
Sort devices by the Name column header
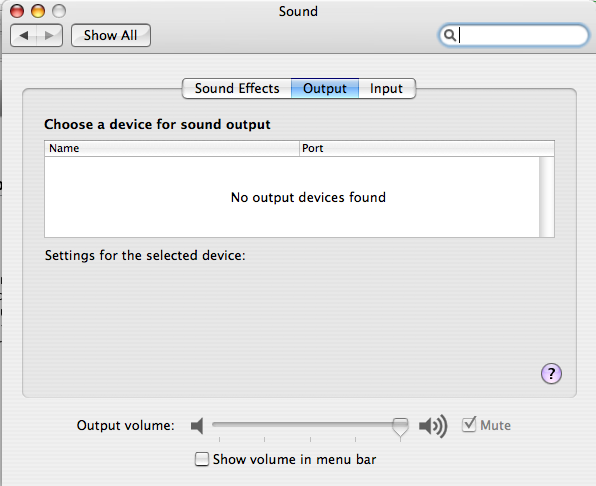(x=172, y=148)
